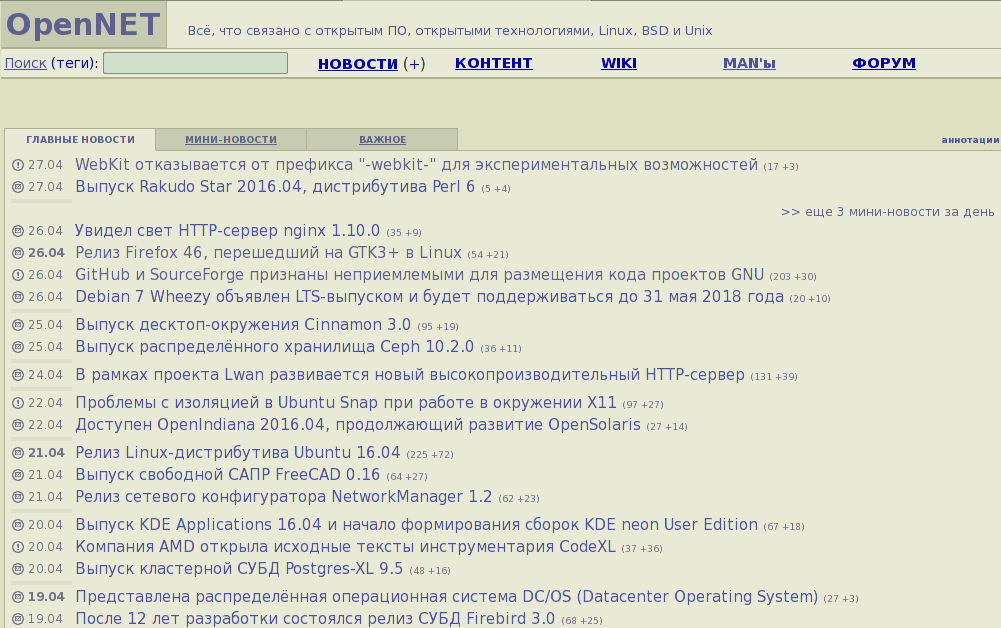Screen dimensions: 1001x628
Task: Click icon beside Lwan HTTP server news
Action: click(18, 375)
